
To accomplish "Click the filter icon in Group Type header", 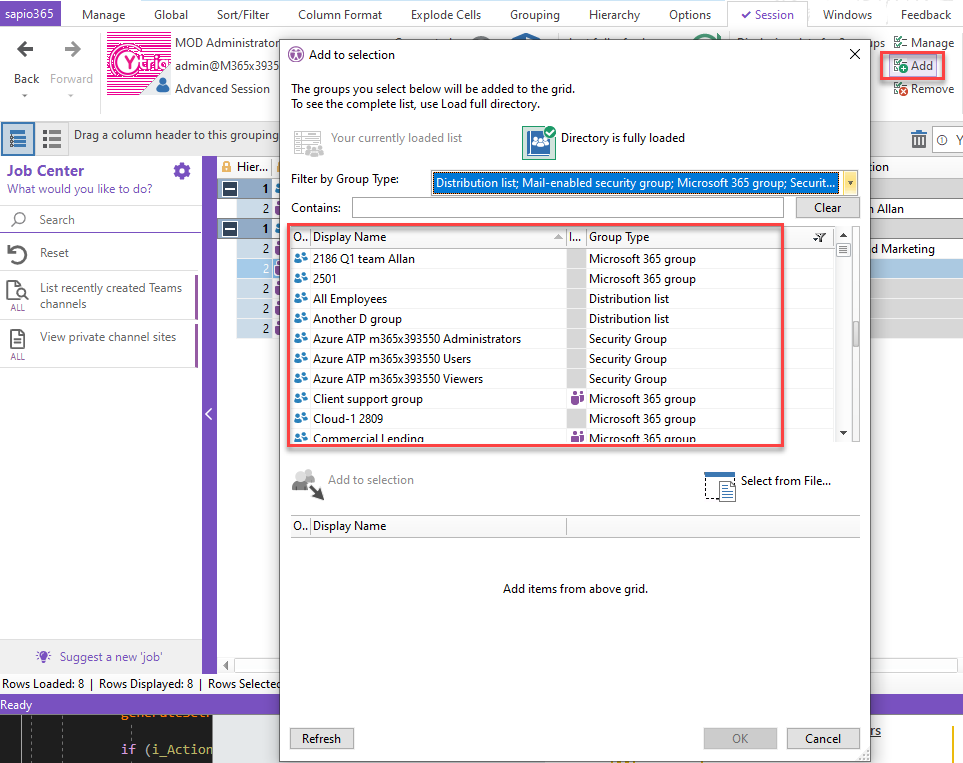I will [820, 237].
